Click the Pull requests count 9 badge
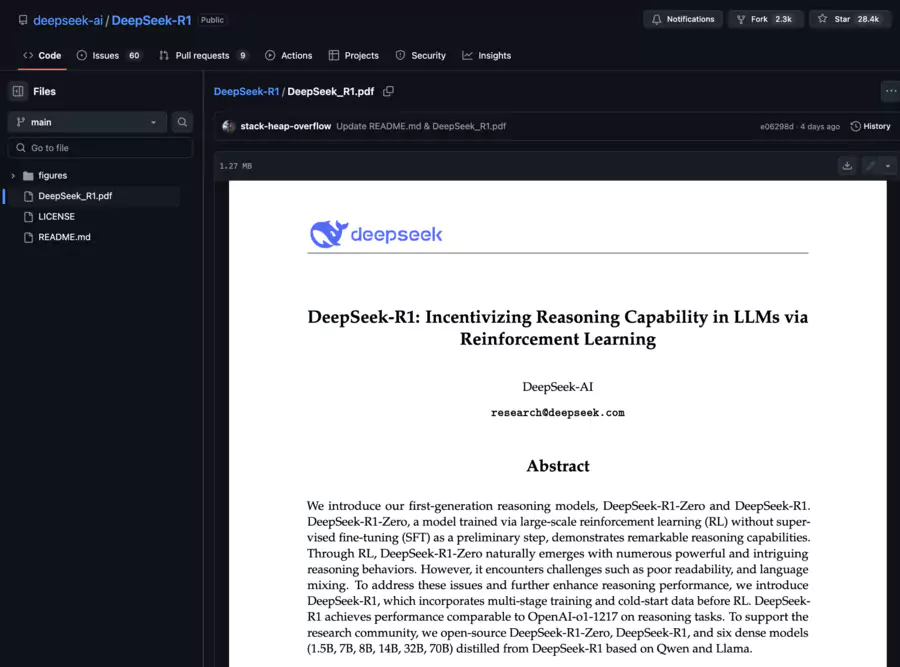Screen dimensions: 900x667 (243, 56)
